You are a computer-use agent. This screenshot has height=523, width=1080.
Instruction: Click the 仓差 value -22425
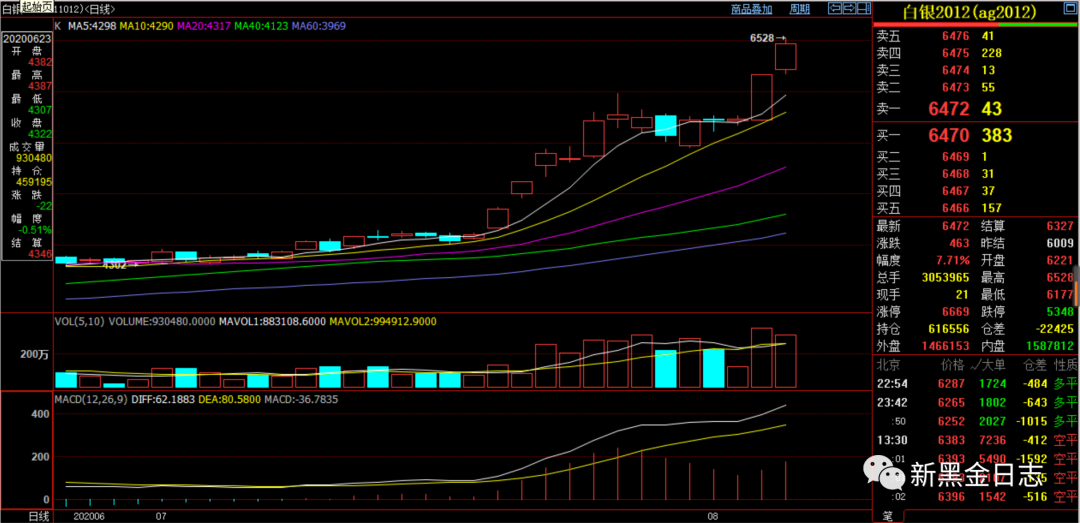pos(1054,329)
